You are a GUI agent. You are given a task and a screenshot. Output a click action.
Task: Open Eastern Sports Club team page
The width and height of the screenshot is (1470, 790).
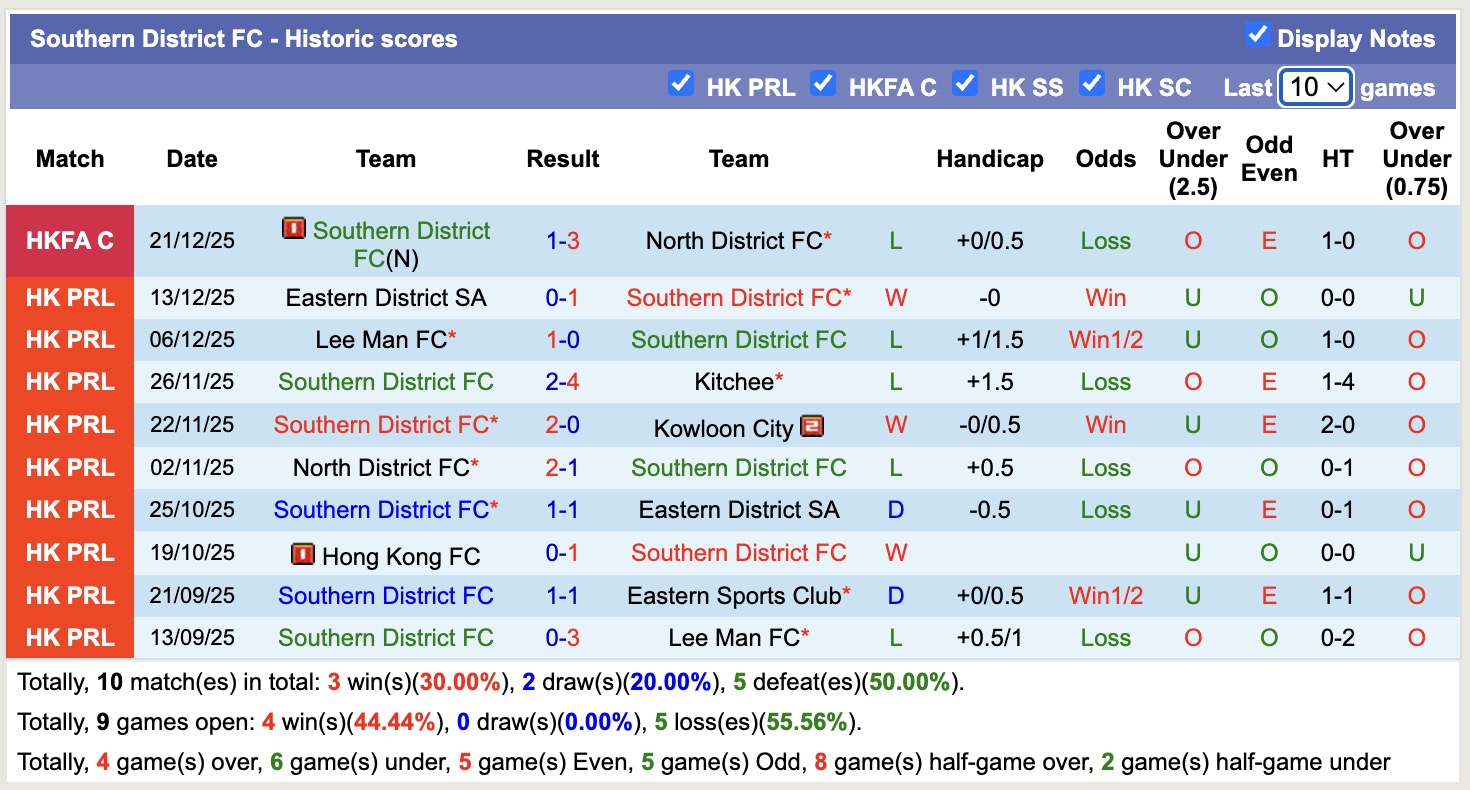pos(734,596)
